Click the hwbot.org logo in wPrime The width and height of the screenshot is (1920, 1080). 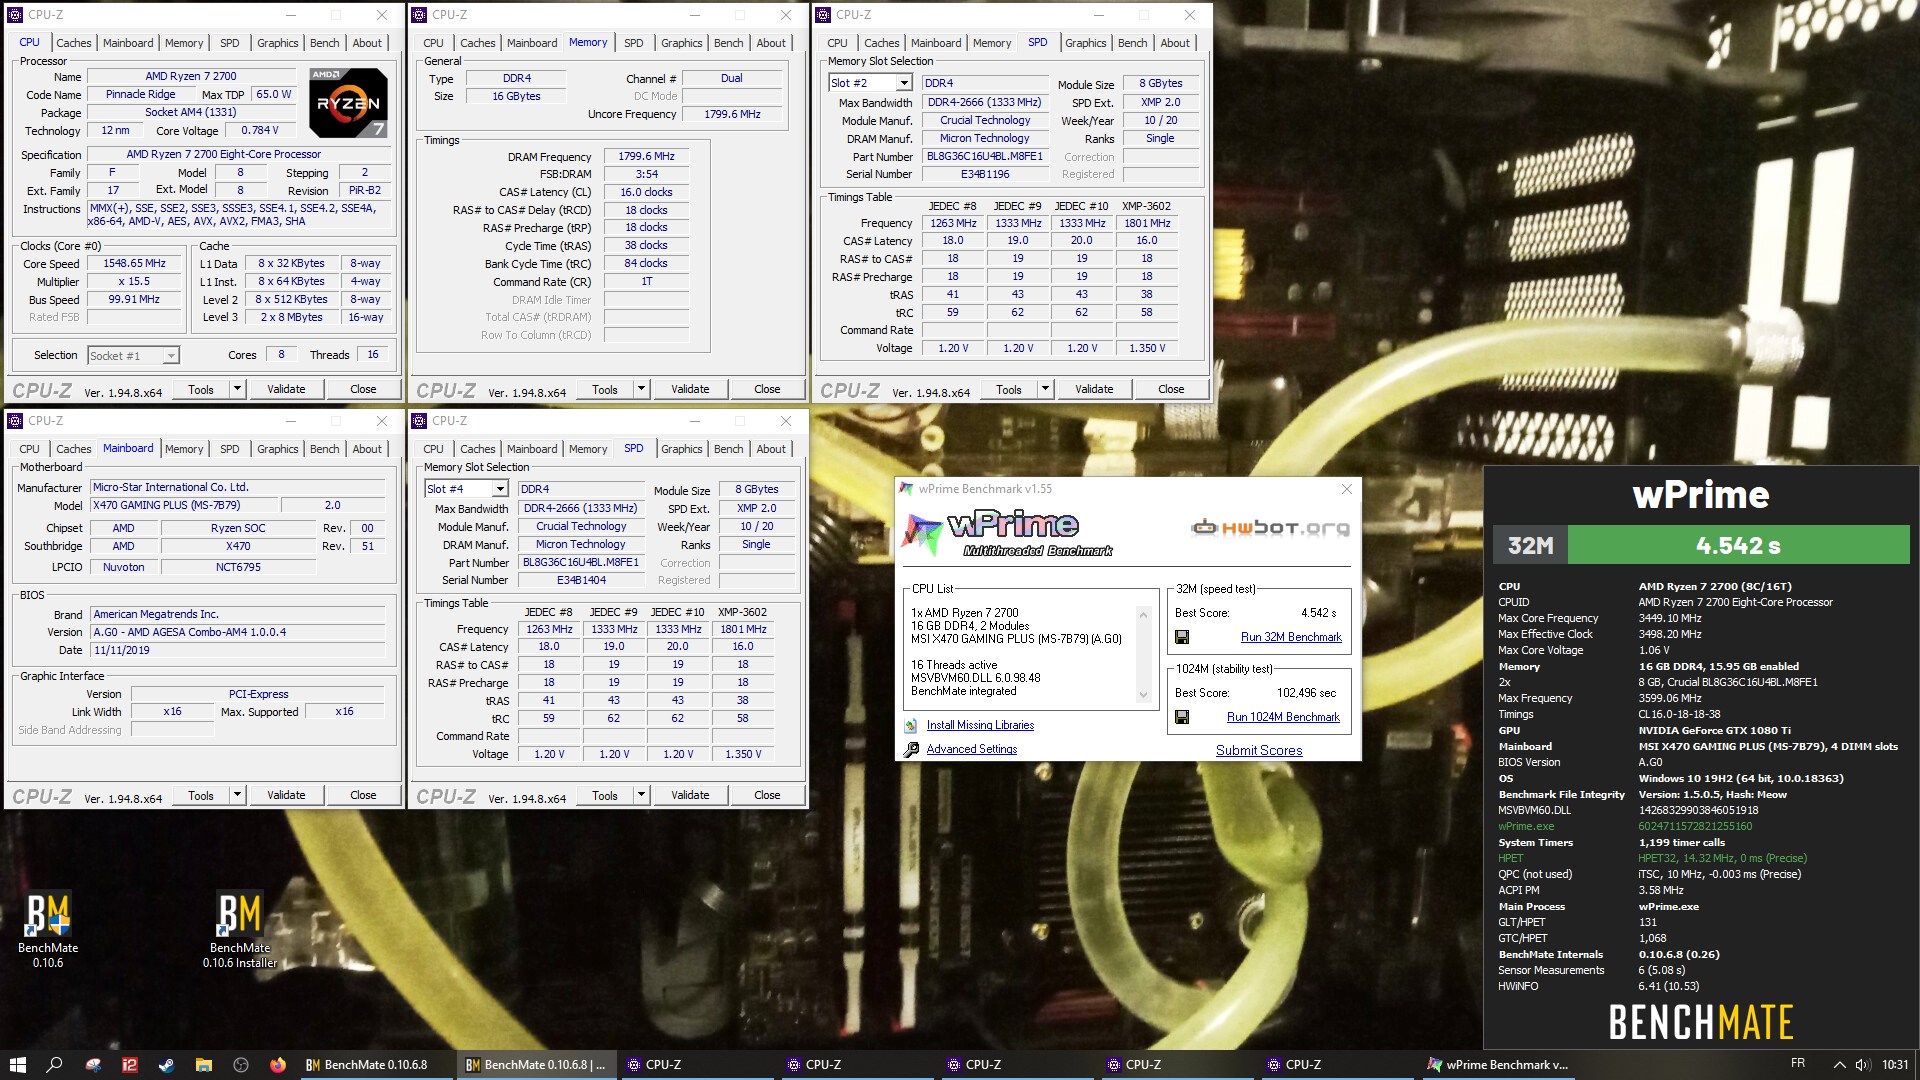pyautogui.click(x=1270, y=528)
